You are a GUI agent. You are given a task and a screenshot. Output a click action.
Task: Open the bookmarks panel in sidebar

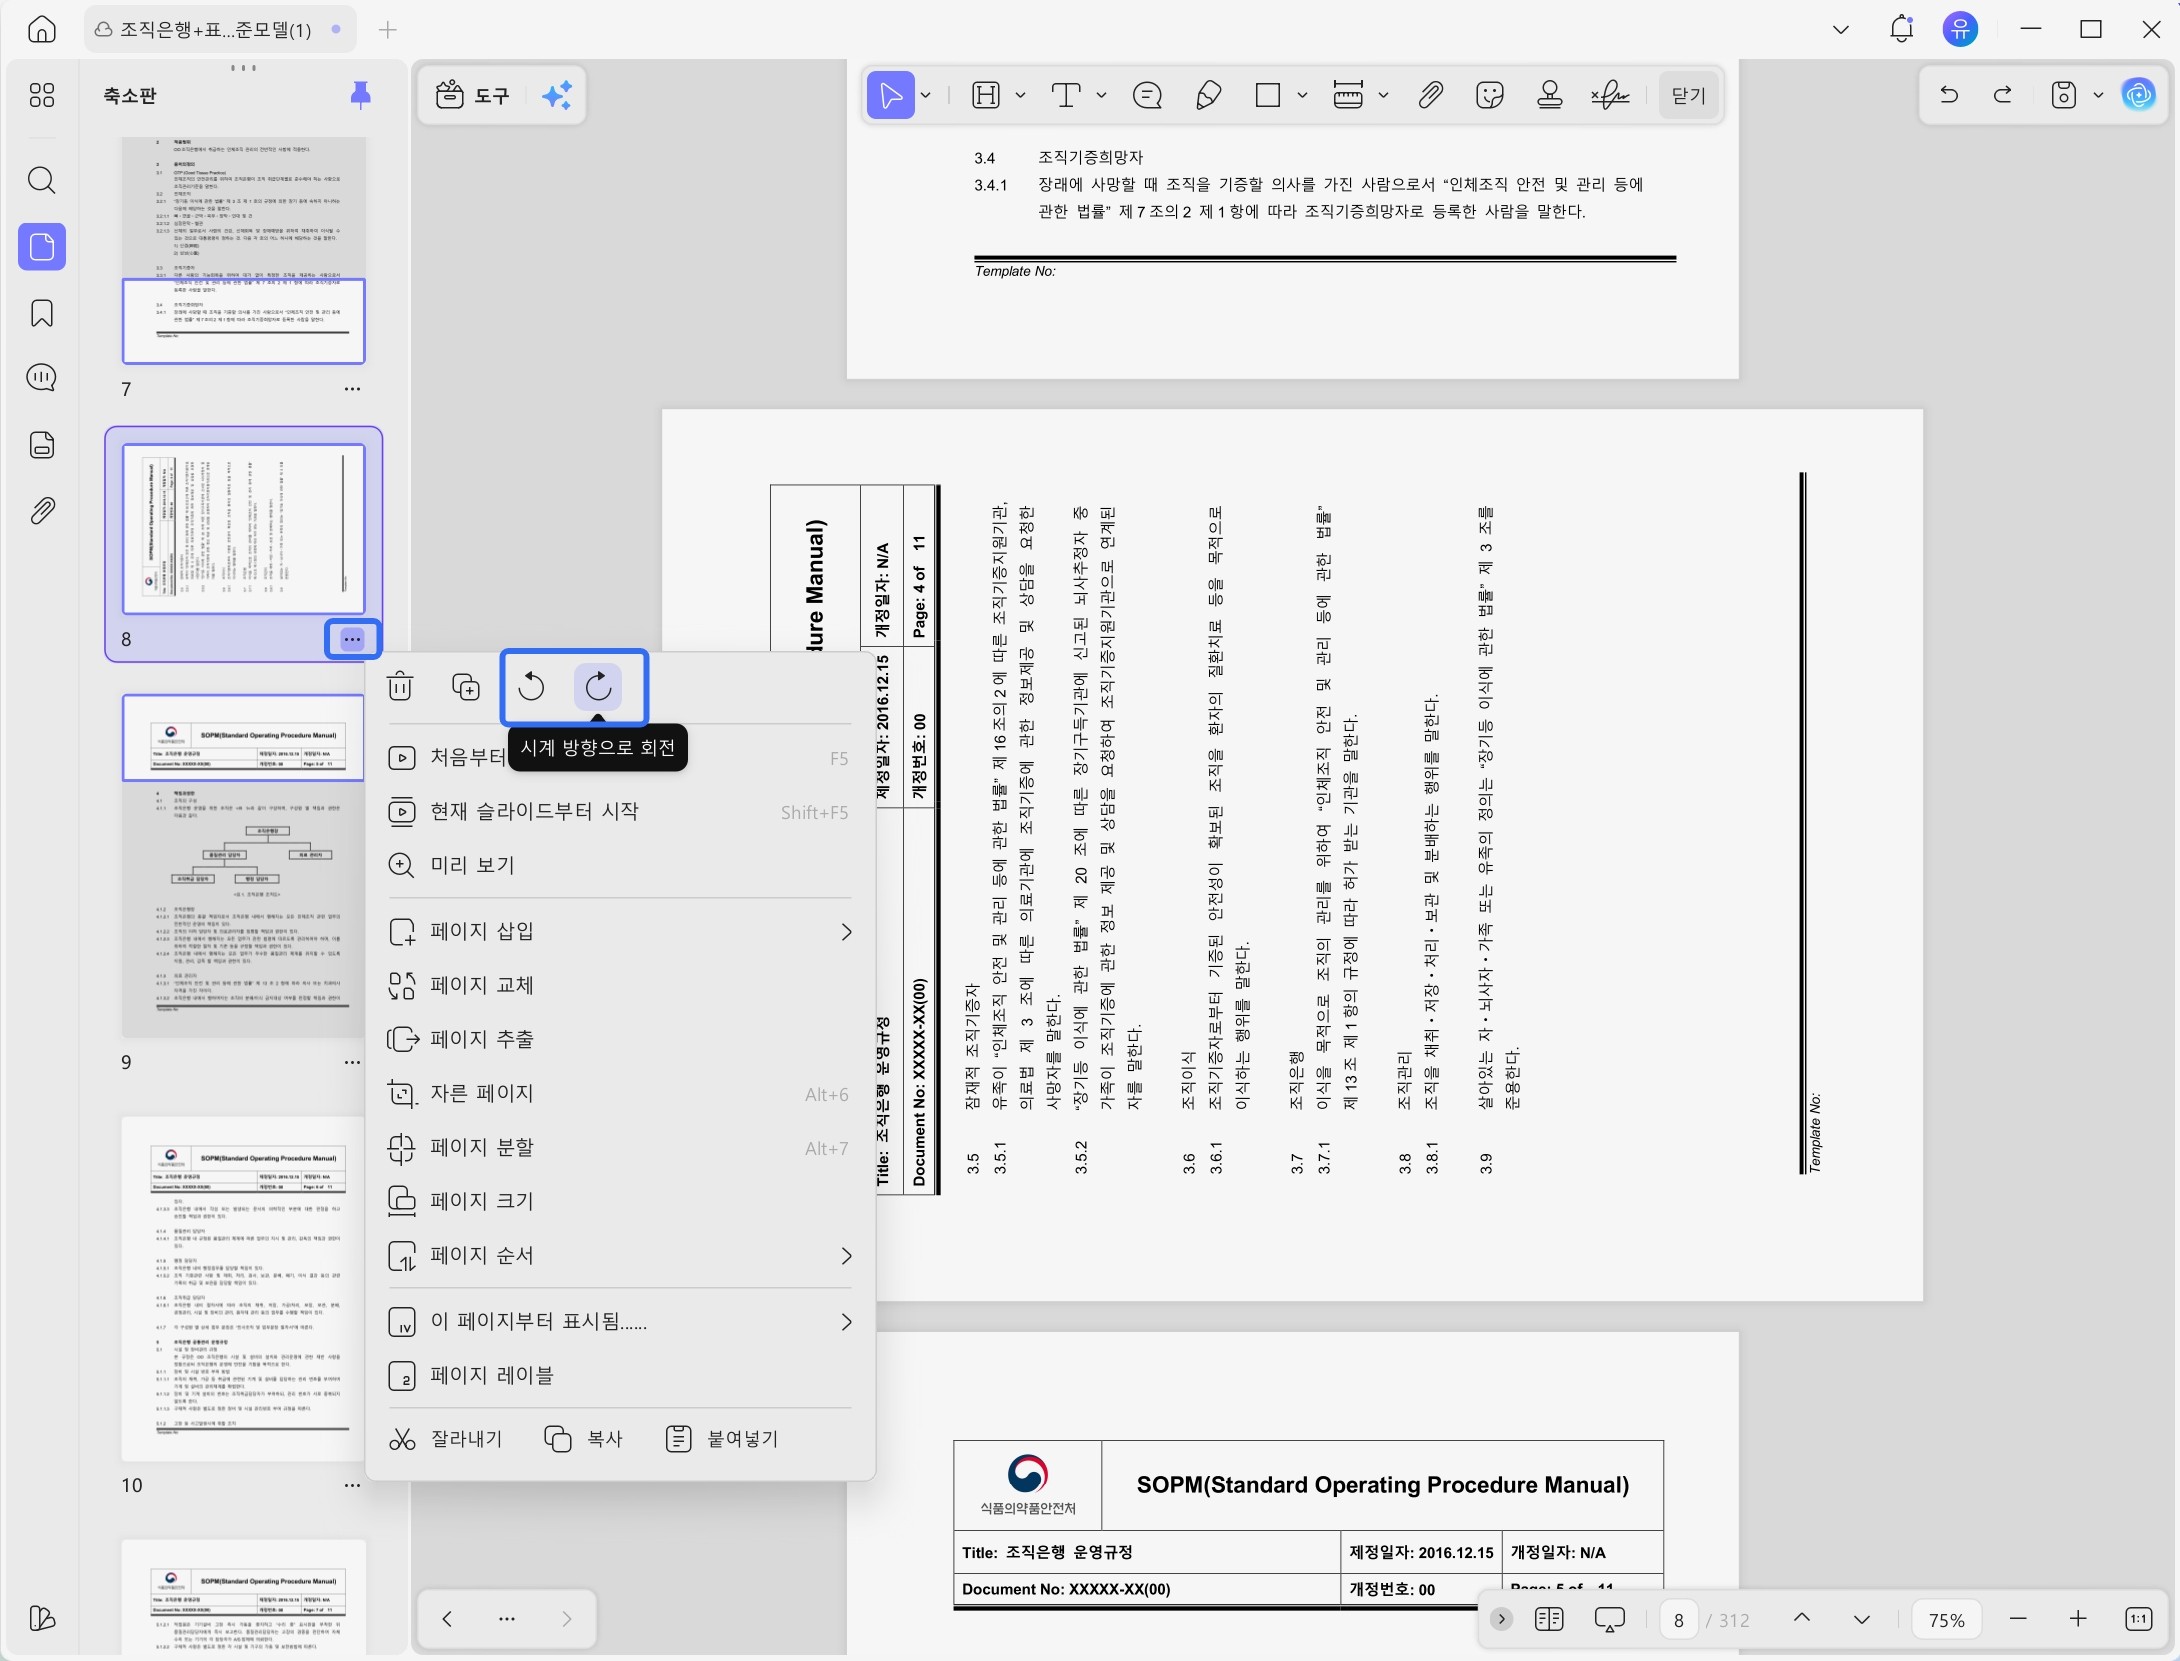(42, 313)
